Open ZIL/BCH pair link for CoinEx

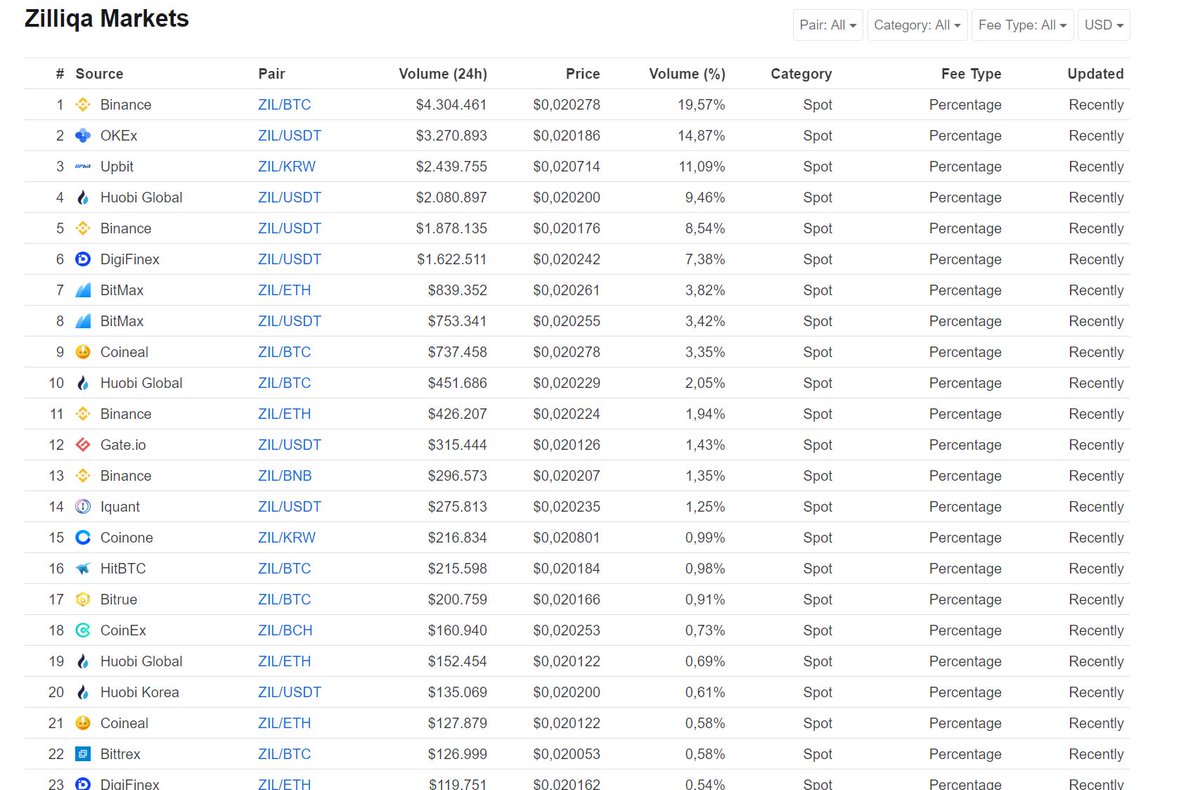pyautogui.click(x=285, y=632)
